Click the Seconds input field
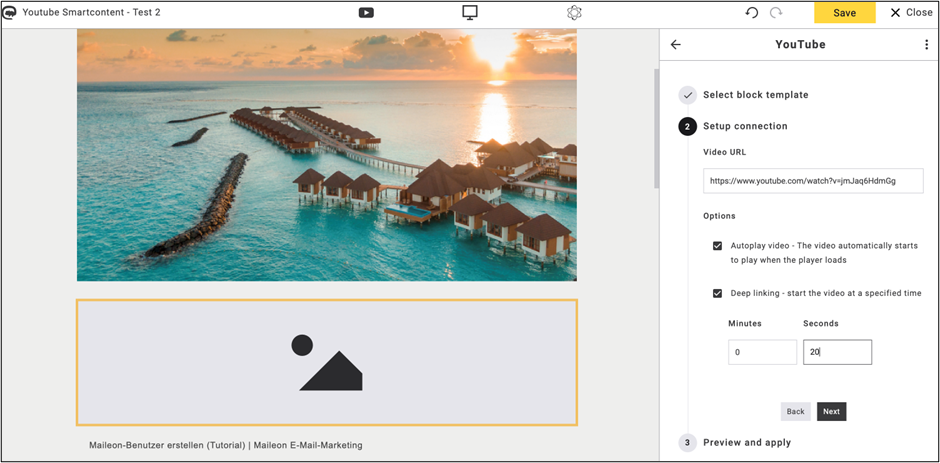The image size is (940, 463). click(837, 352)
